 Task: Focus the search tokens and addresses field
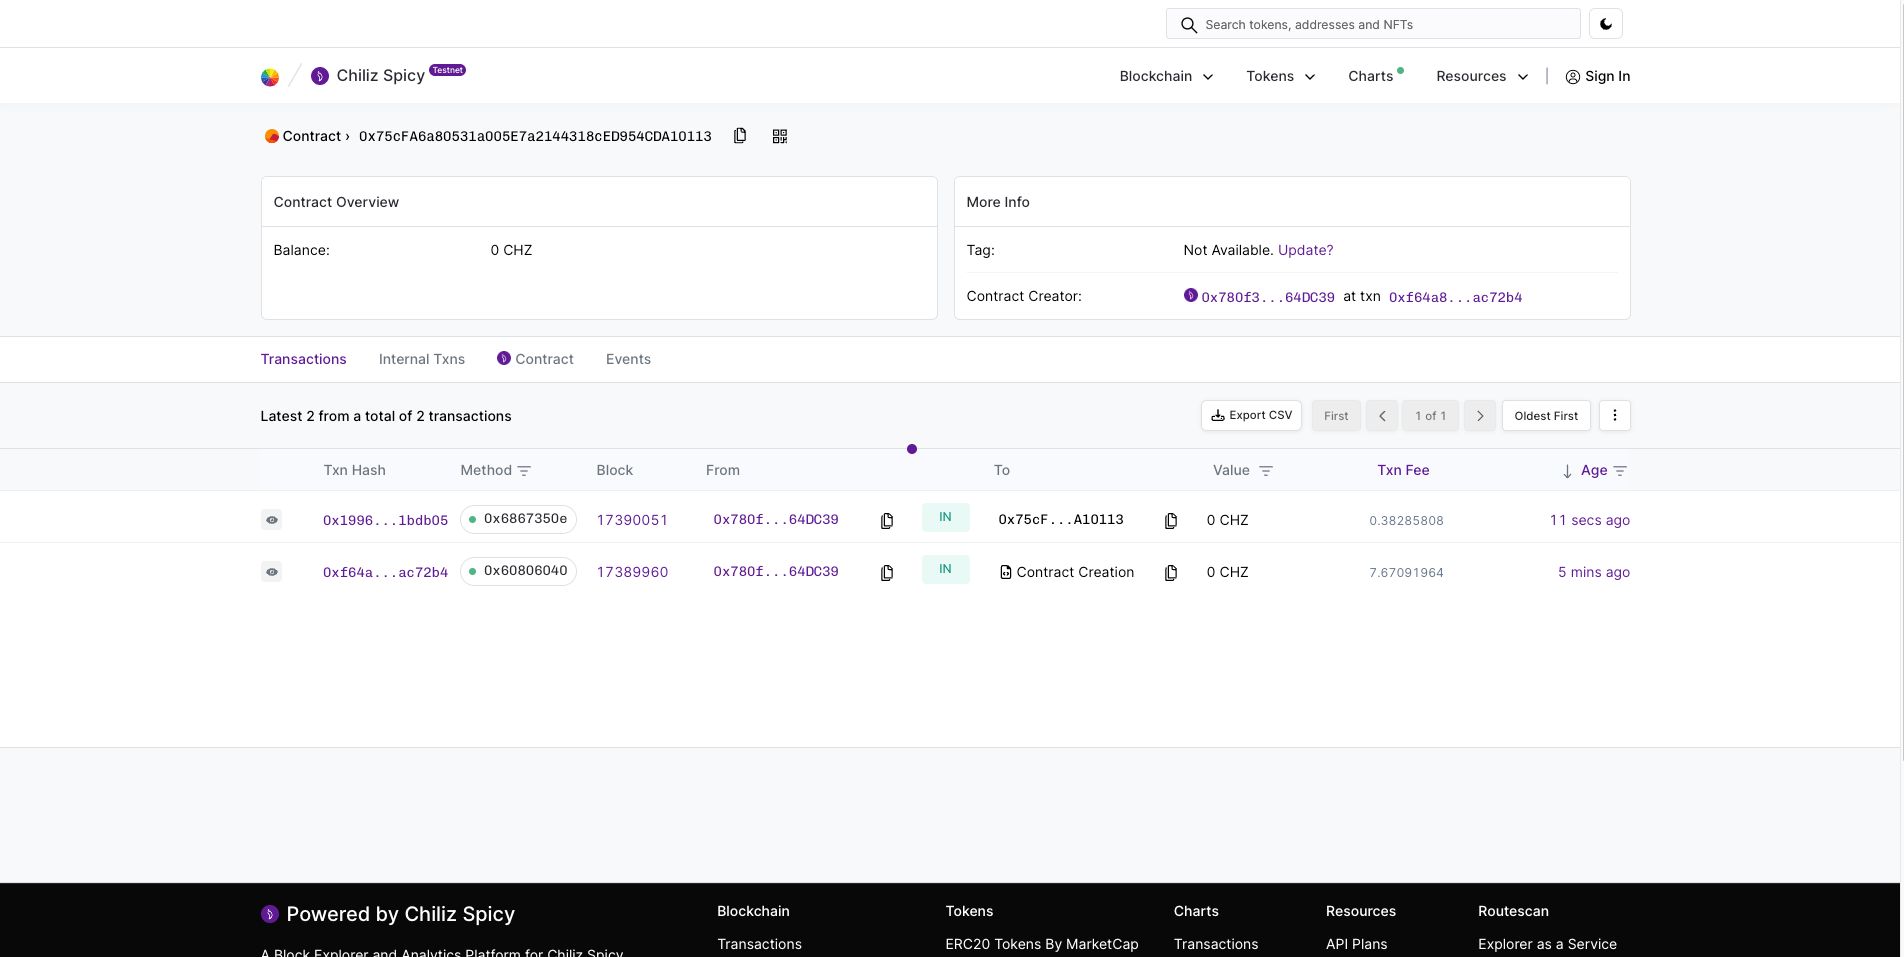pyautogui.click(x=1373, y=24)
